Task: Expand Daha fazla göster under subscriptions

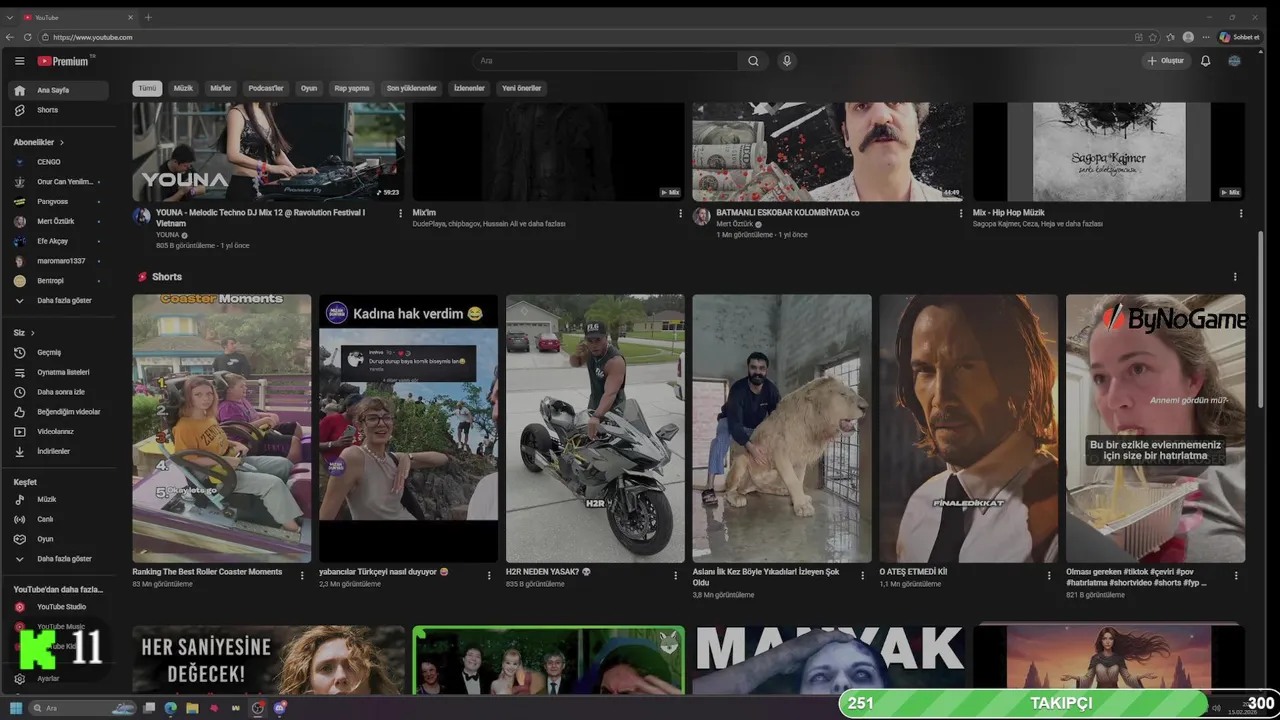Action: 60,300
